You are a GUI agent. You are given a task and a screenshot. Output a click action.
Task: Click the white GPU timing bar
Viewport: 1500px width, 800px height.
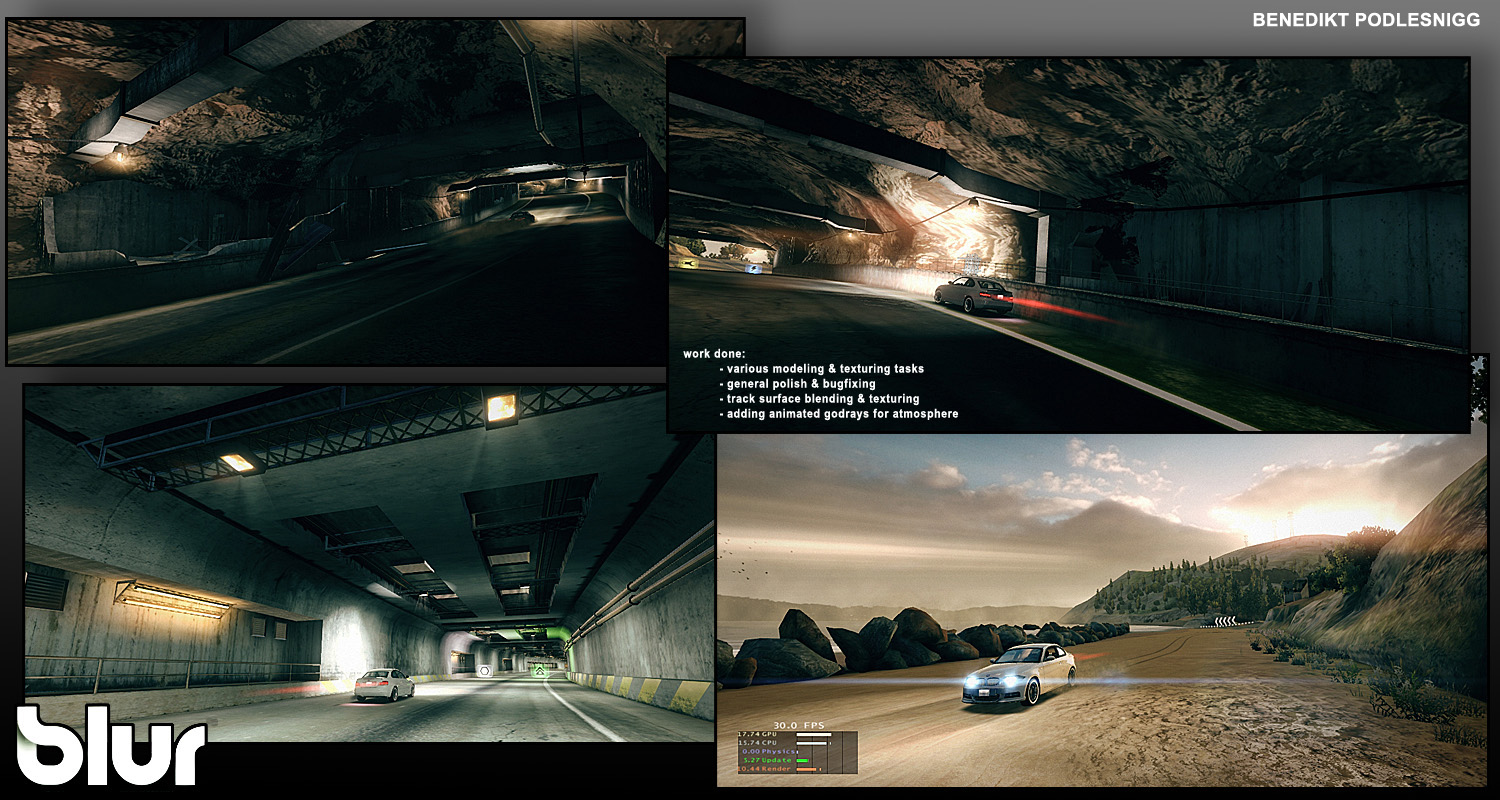[813, 735]
